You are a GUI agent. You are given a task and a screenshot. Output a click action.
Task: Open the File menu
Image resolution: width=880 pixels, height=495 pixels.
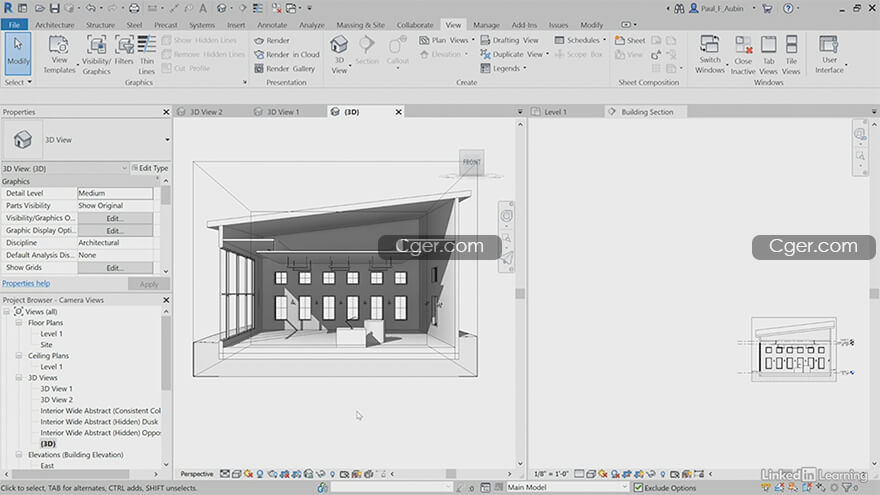click(14, 25)
